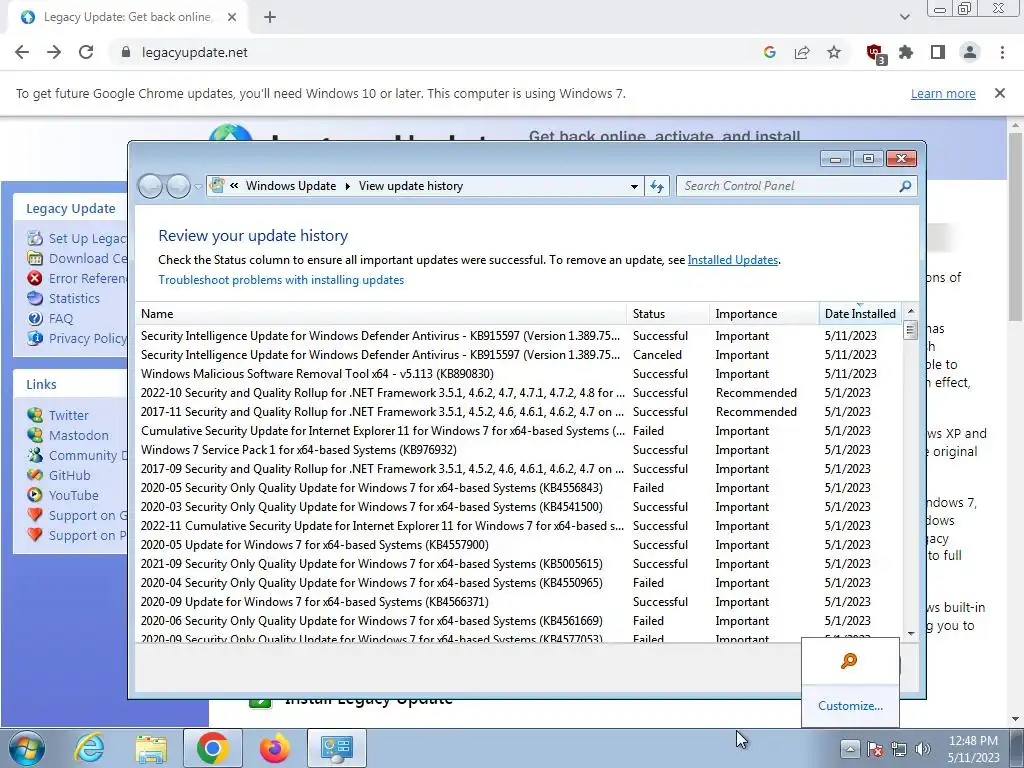Open FAQ link in website sidebar
This screenshot has width=1024, height=768.
61,319
